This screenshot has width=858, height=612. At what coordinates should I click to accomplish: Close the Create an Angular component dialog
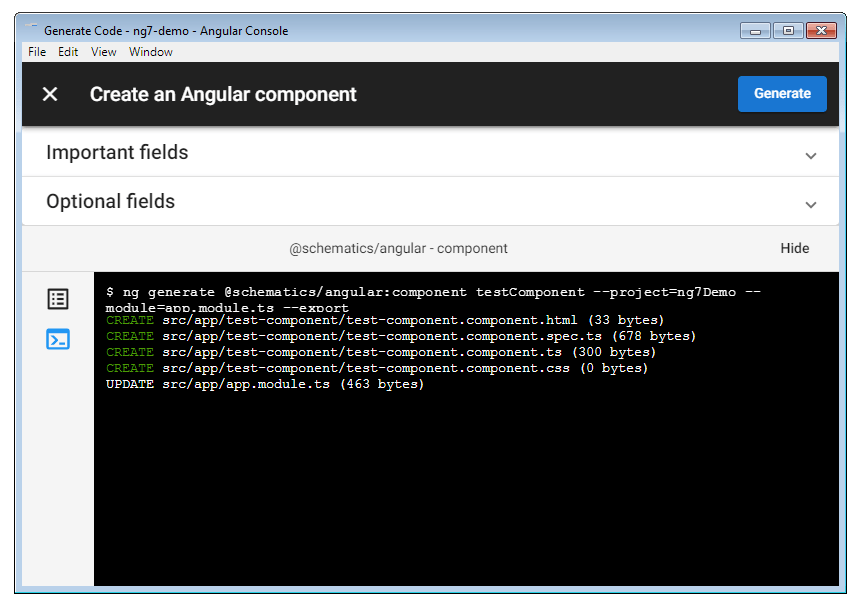click(x=49, y=94)
